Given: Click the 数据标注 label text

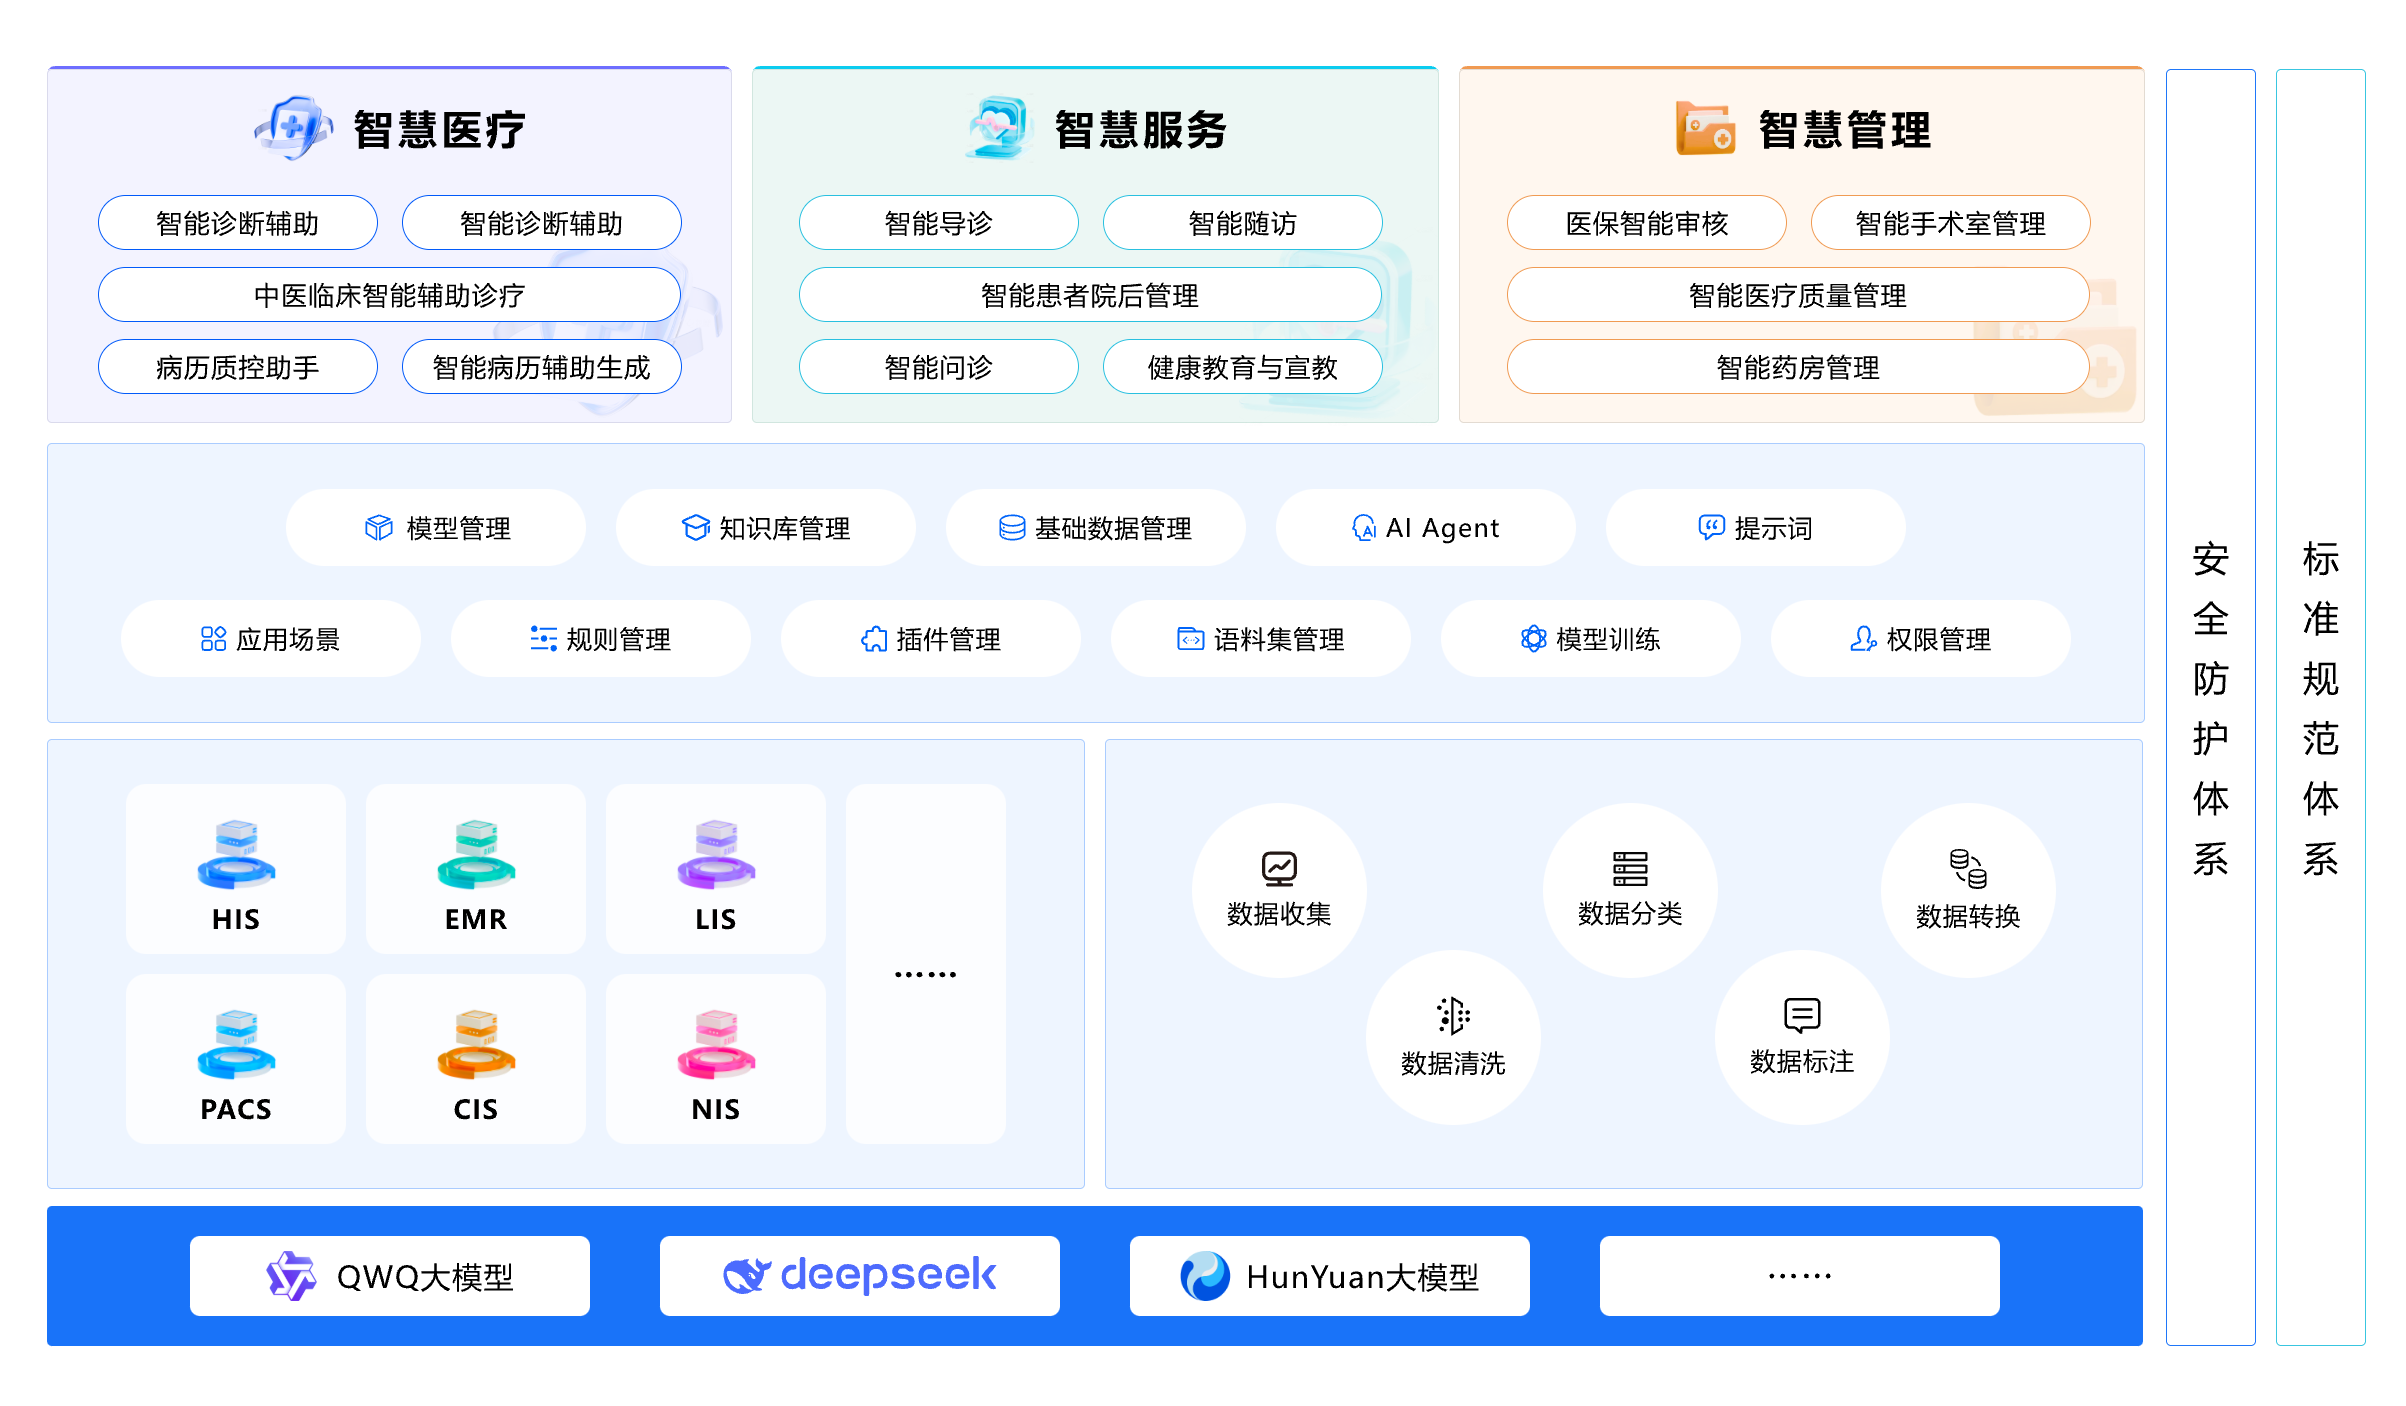Looking at the screenshot, I should [1802, 1061].
